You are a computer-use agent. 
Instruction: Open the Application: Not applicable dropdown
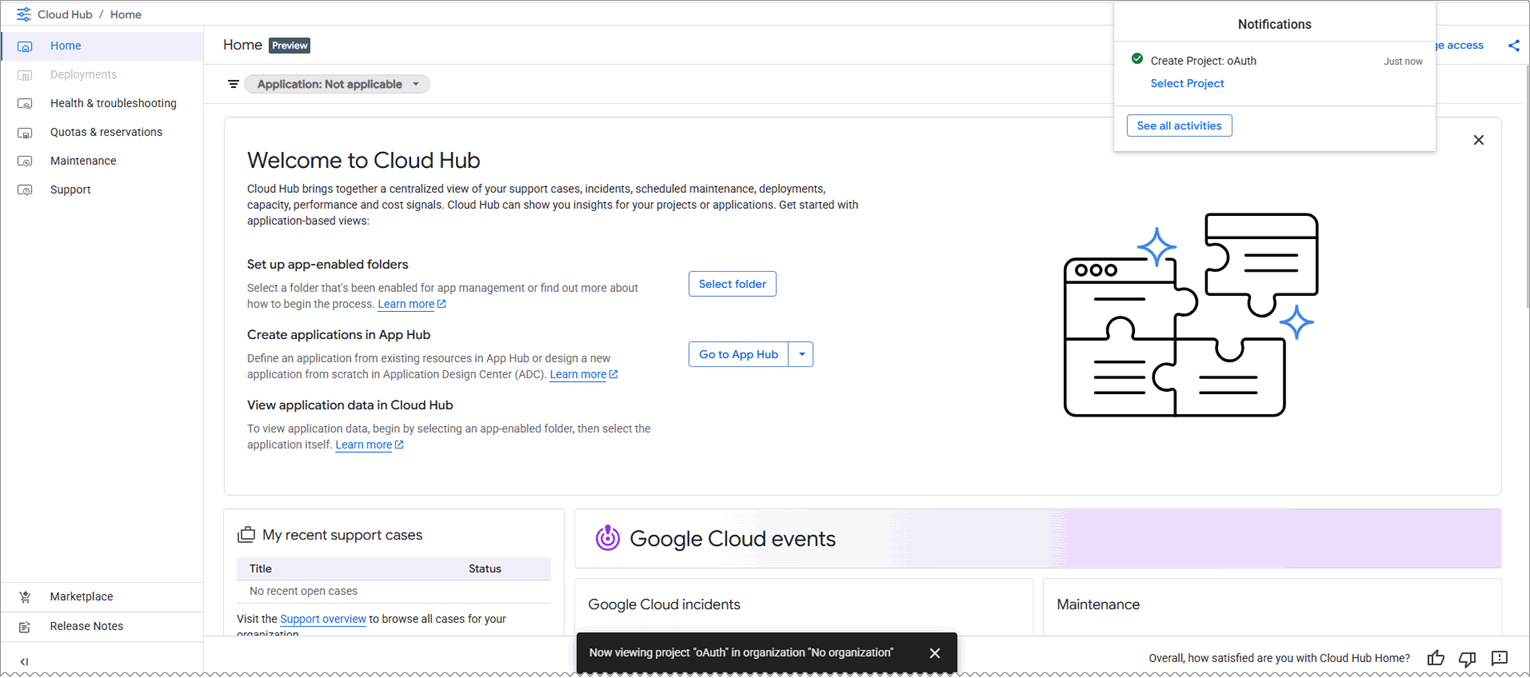point(337,84)
